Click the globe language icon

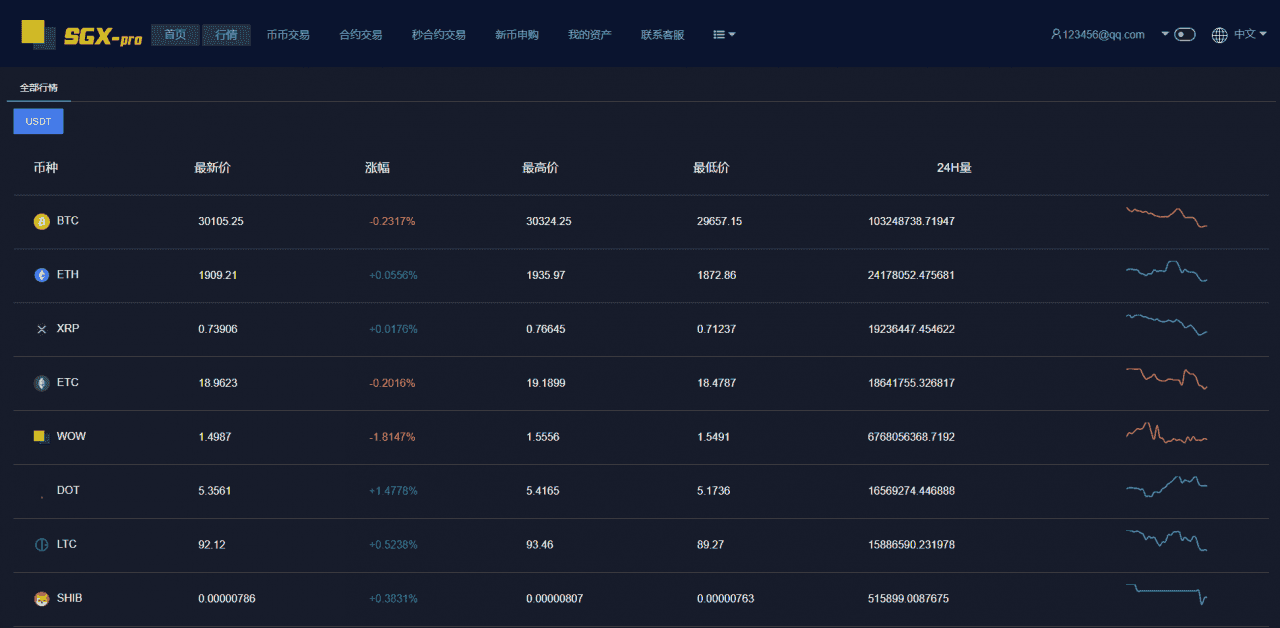[x=1219, y=35]
